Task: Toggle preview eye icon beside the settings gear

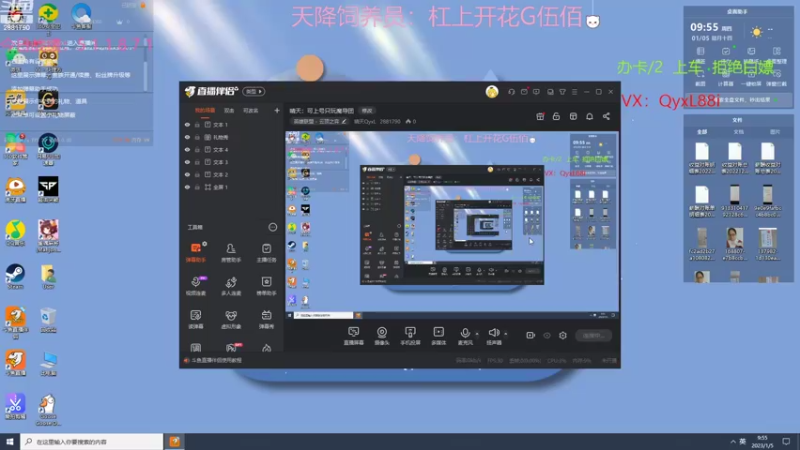Action: point(547,335)
